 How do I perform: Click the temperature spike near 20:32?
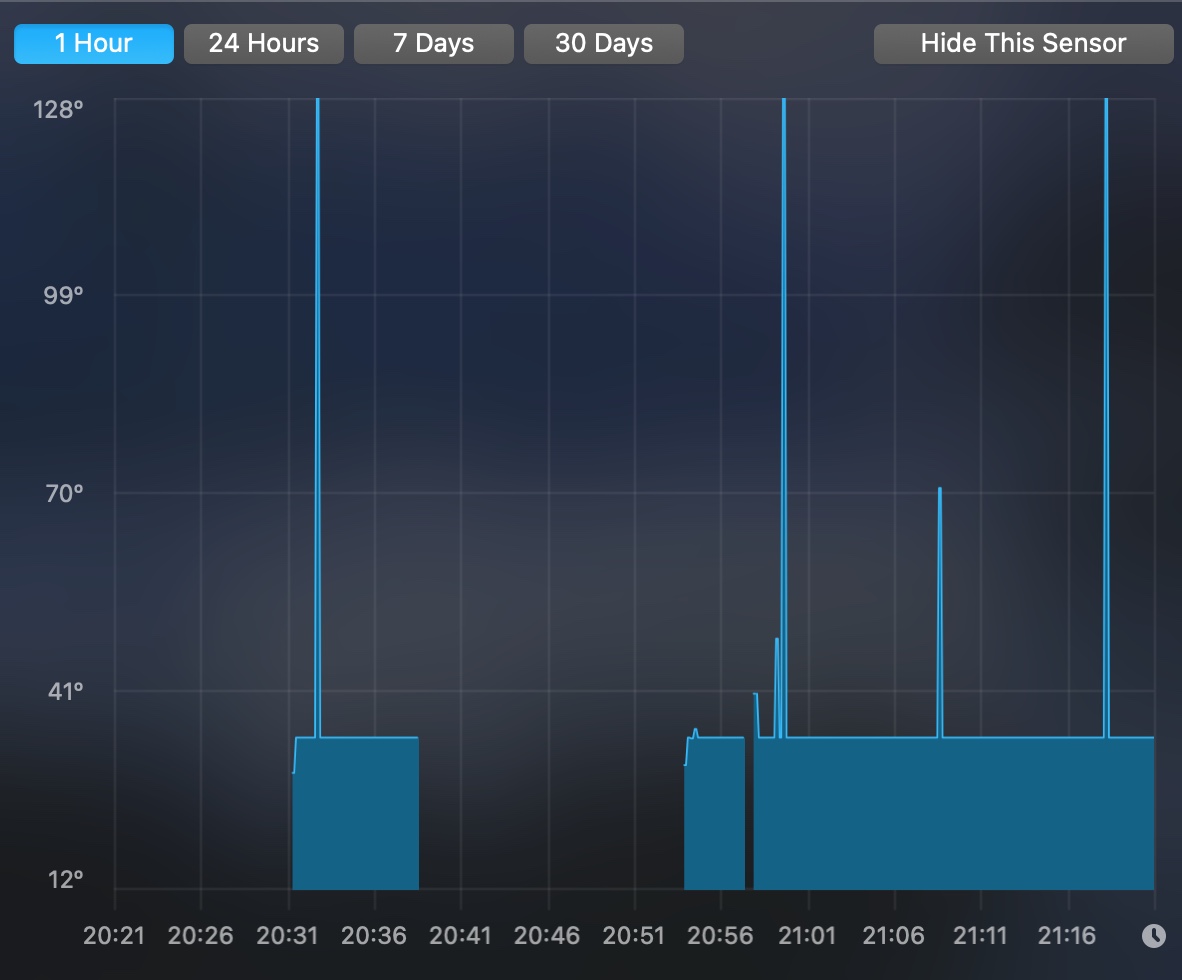point(318,400)
